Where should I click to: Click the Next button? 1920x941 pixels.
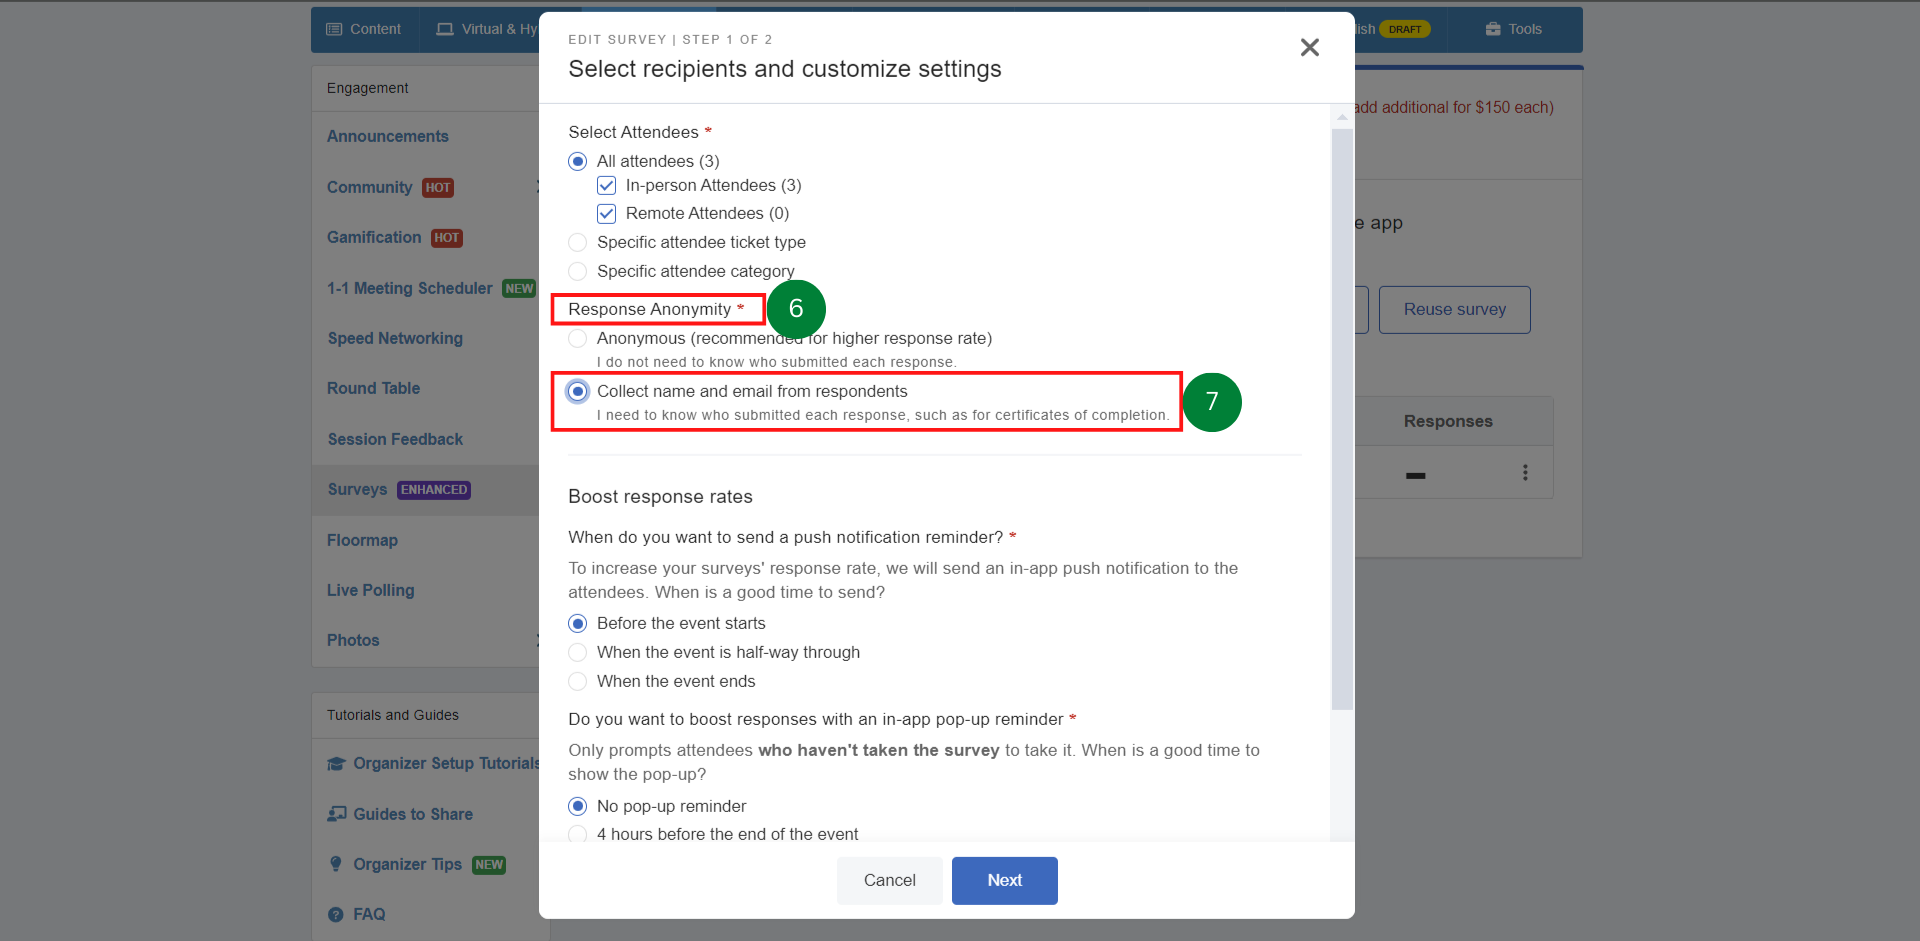[1004, 880]
